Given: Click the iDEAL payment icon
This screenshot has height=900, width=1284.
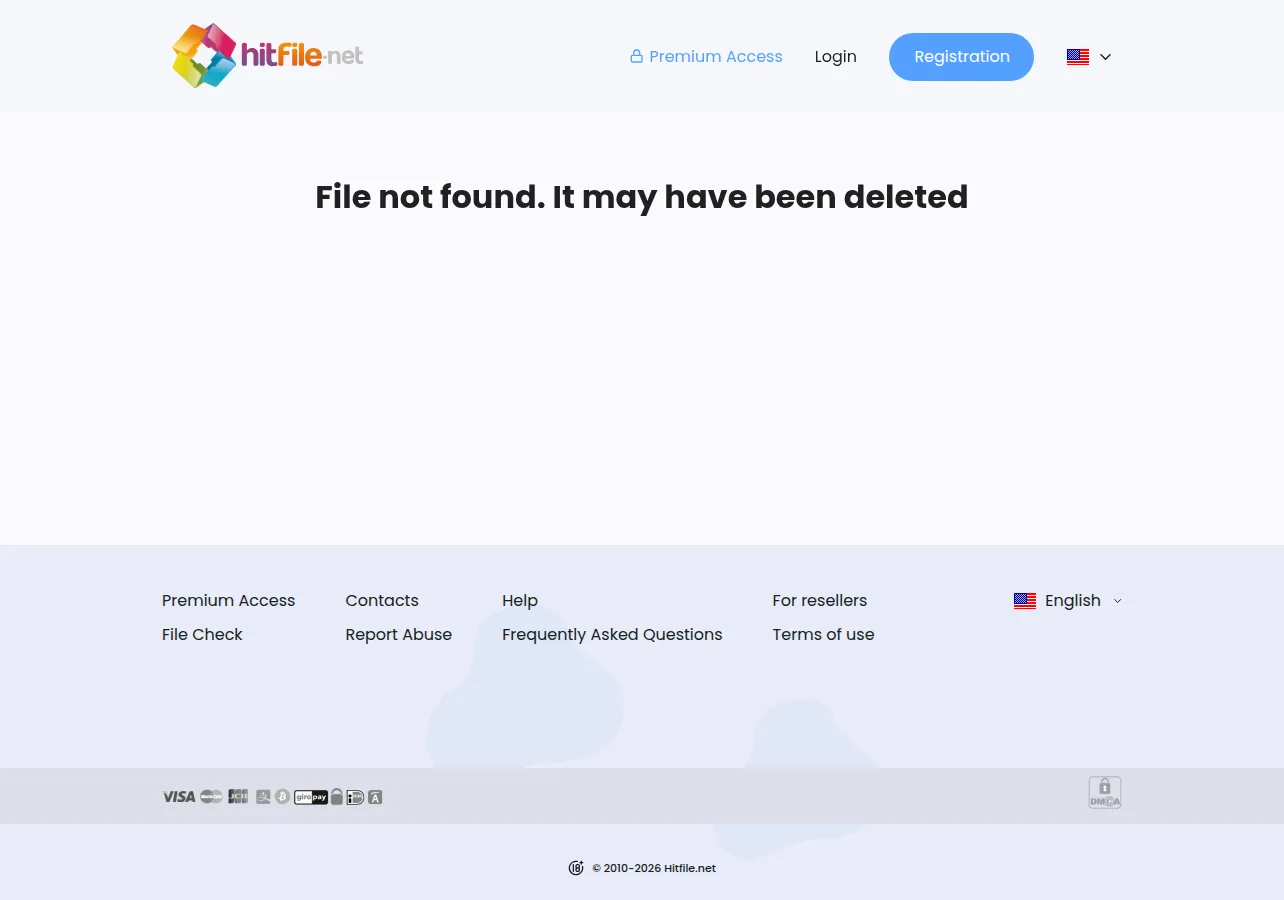Looking at the screenshot, I should 355,797.
